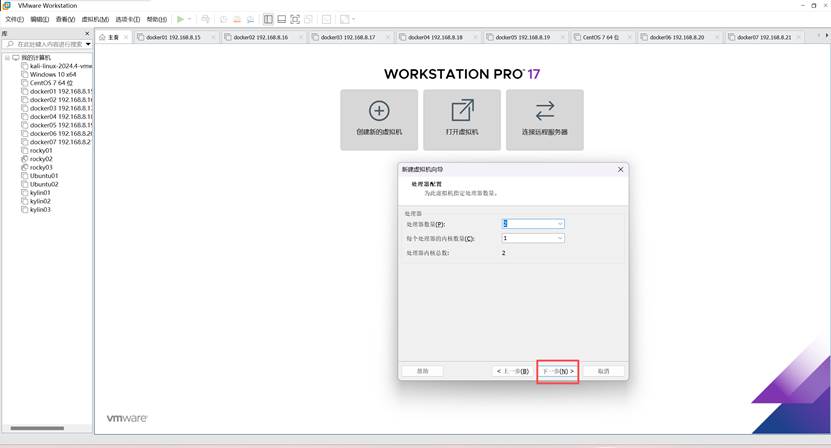
Task: Open the 查看(V) menu
Action: (65, 19)
